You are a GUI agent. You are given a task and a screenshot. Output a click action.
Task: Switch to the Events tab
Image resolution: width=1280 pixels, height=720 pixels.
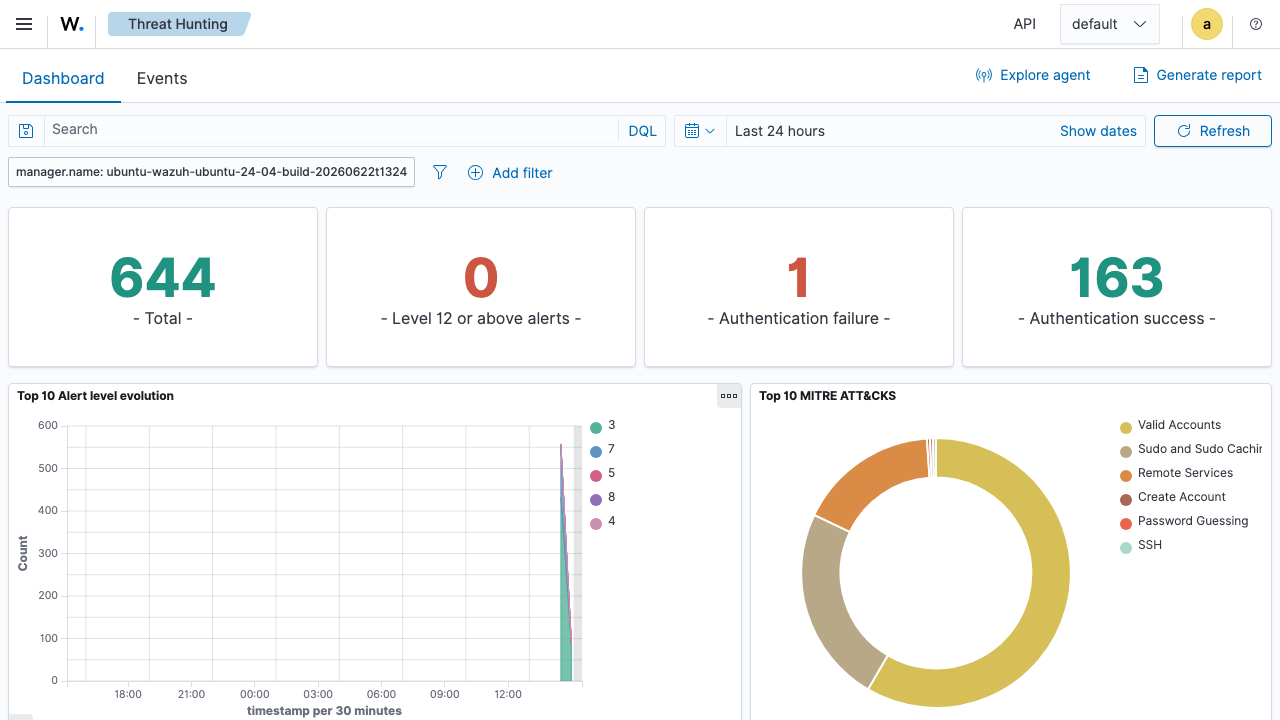[162, 78]
